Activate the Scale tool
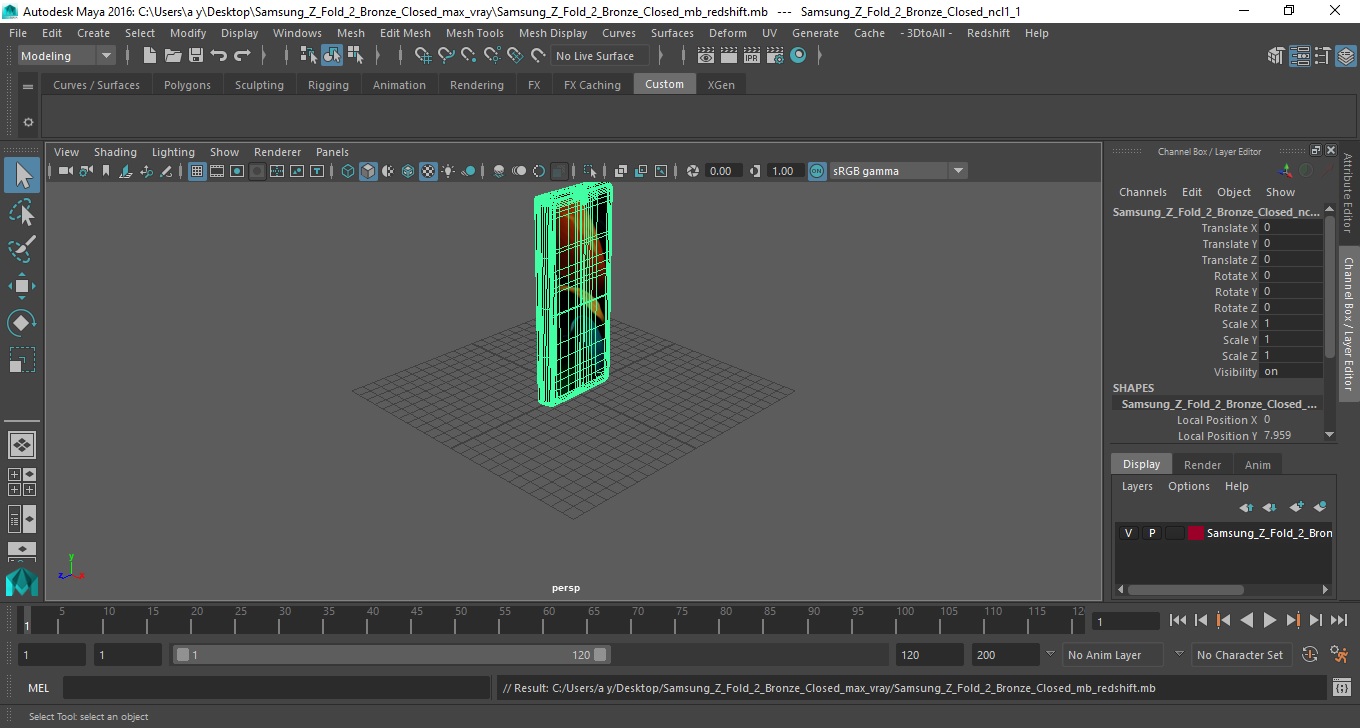The width and height of the screenshot is (1360, 728). pos(22,360)
